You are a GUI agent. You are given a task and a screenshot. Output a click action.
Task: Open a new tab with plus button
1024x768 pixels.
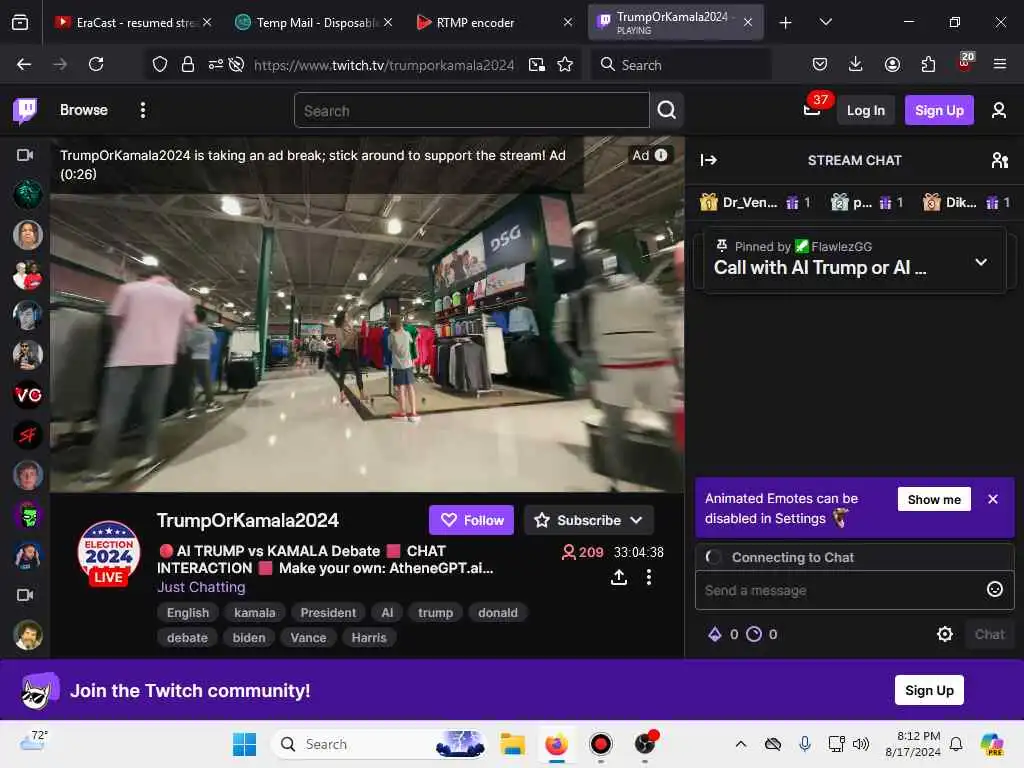pyautogui.click(x=786, y=23)
